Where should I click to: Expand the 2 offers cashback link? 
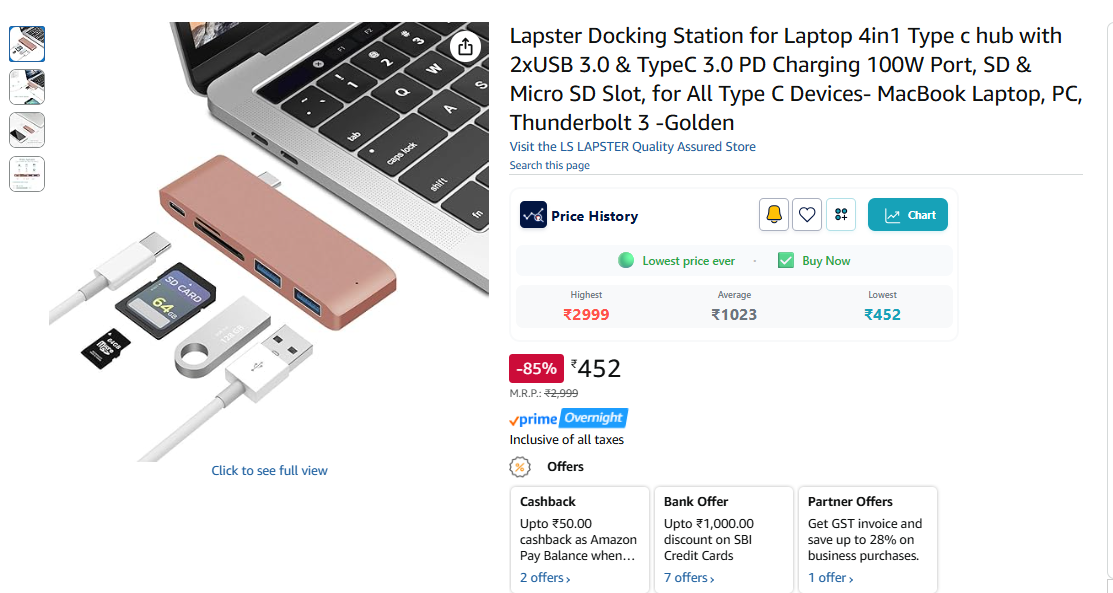(x=545, y=578)
